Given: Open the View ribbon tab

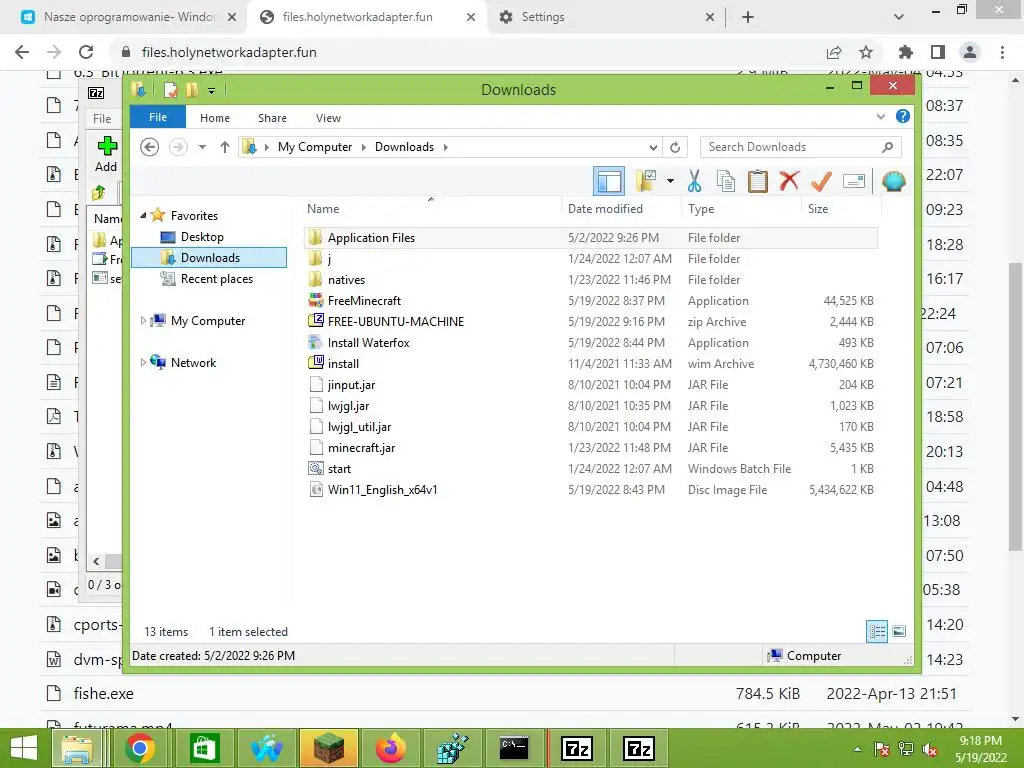Looking at the screenshot, I should coord(328,118).
